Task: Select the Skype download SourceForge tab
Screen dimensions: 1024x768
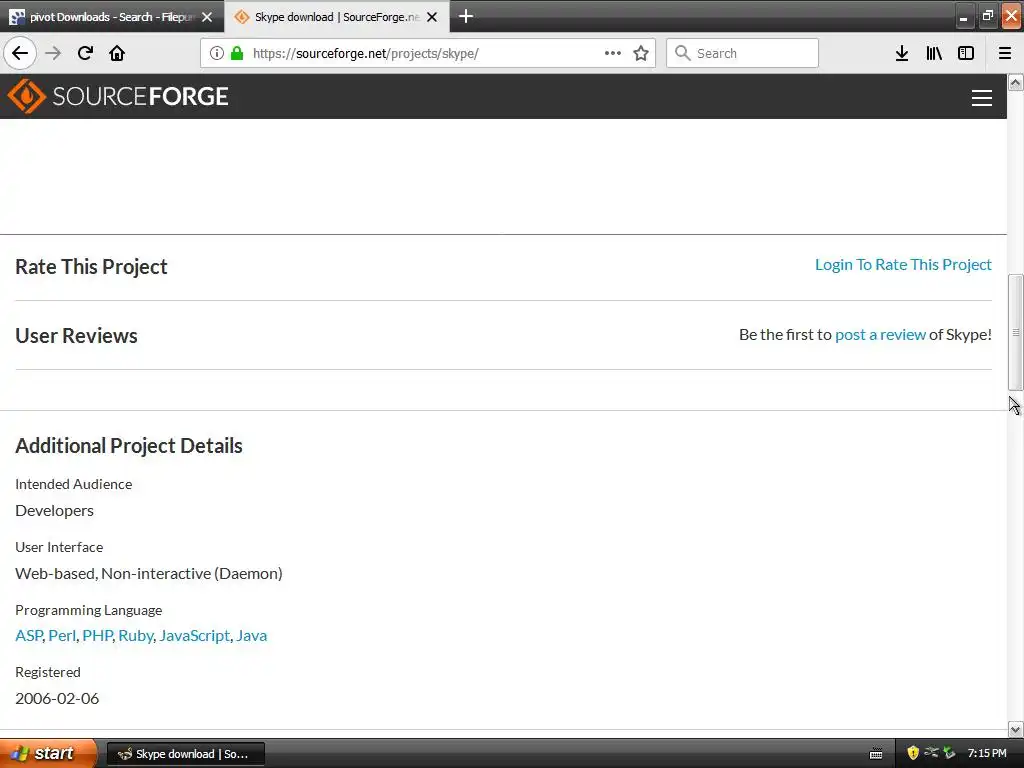Action: [x=337, y=17]
